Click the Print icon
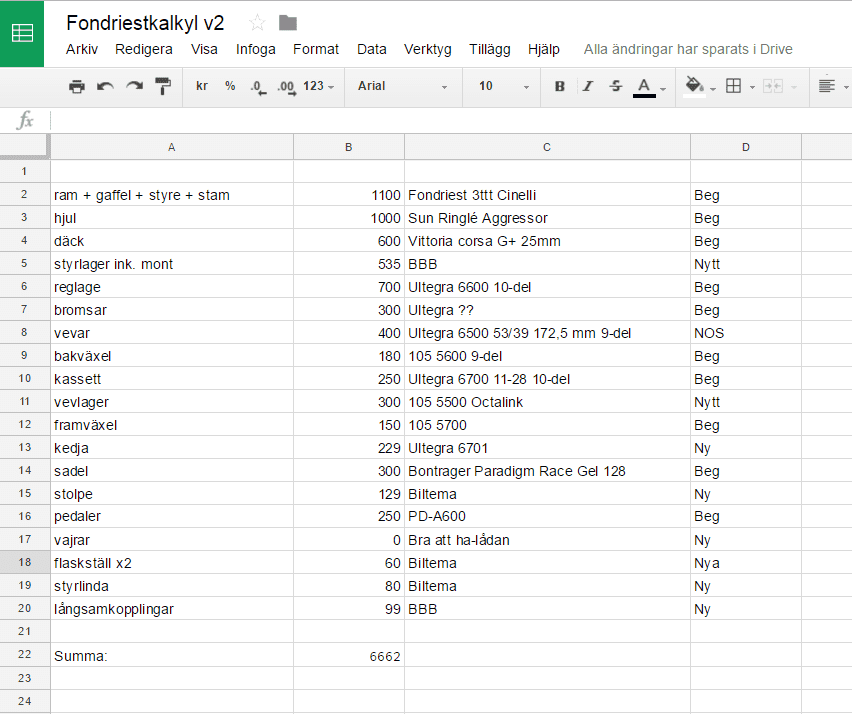This screenshot has width=852, height=714. pyautogui.click(x=77, y=86)
